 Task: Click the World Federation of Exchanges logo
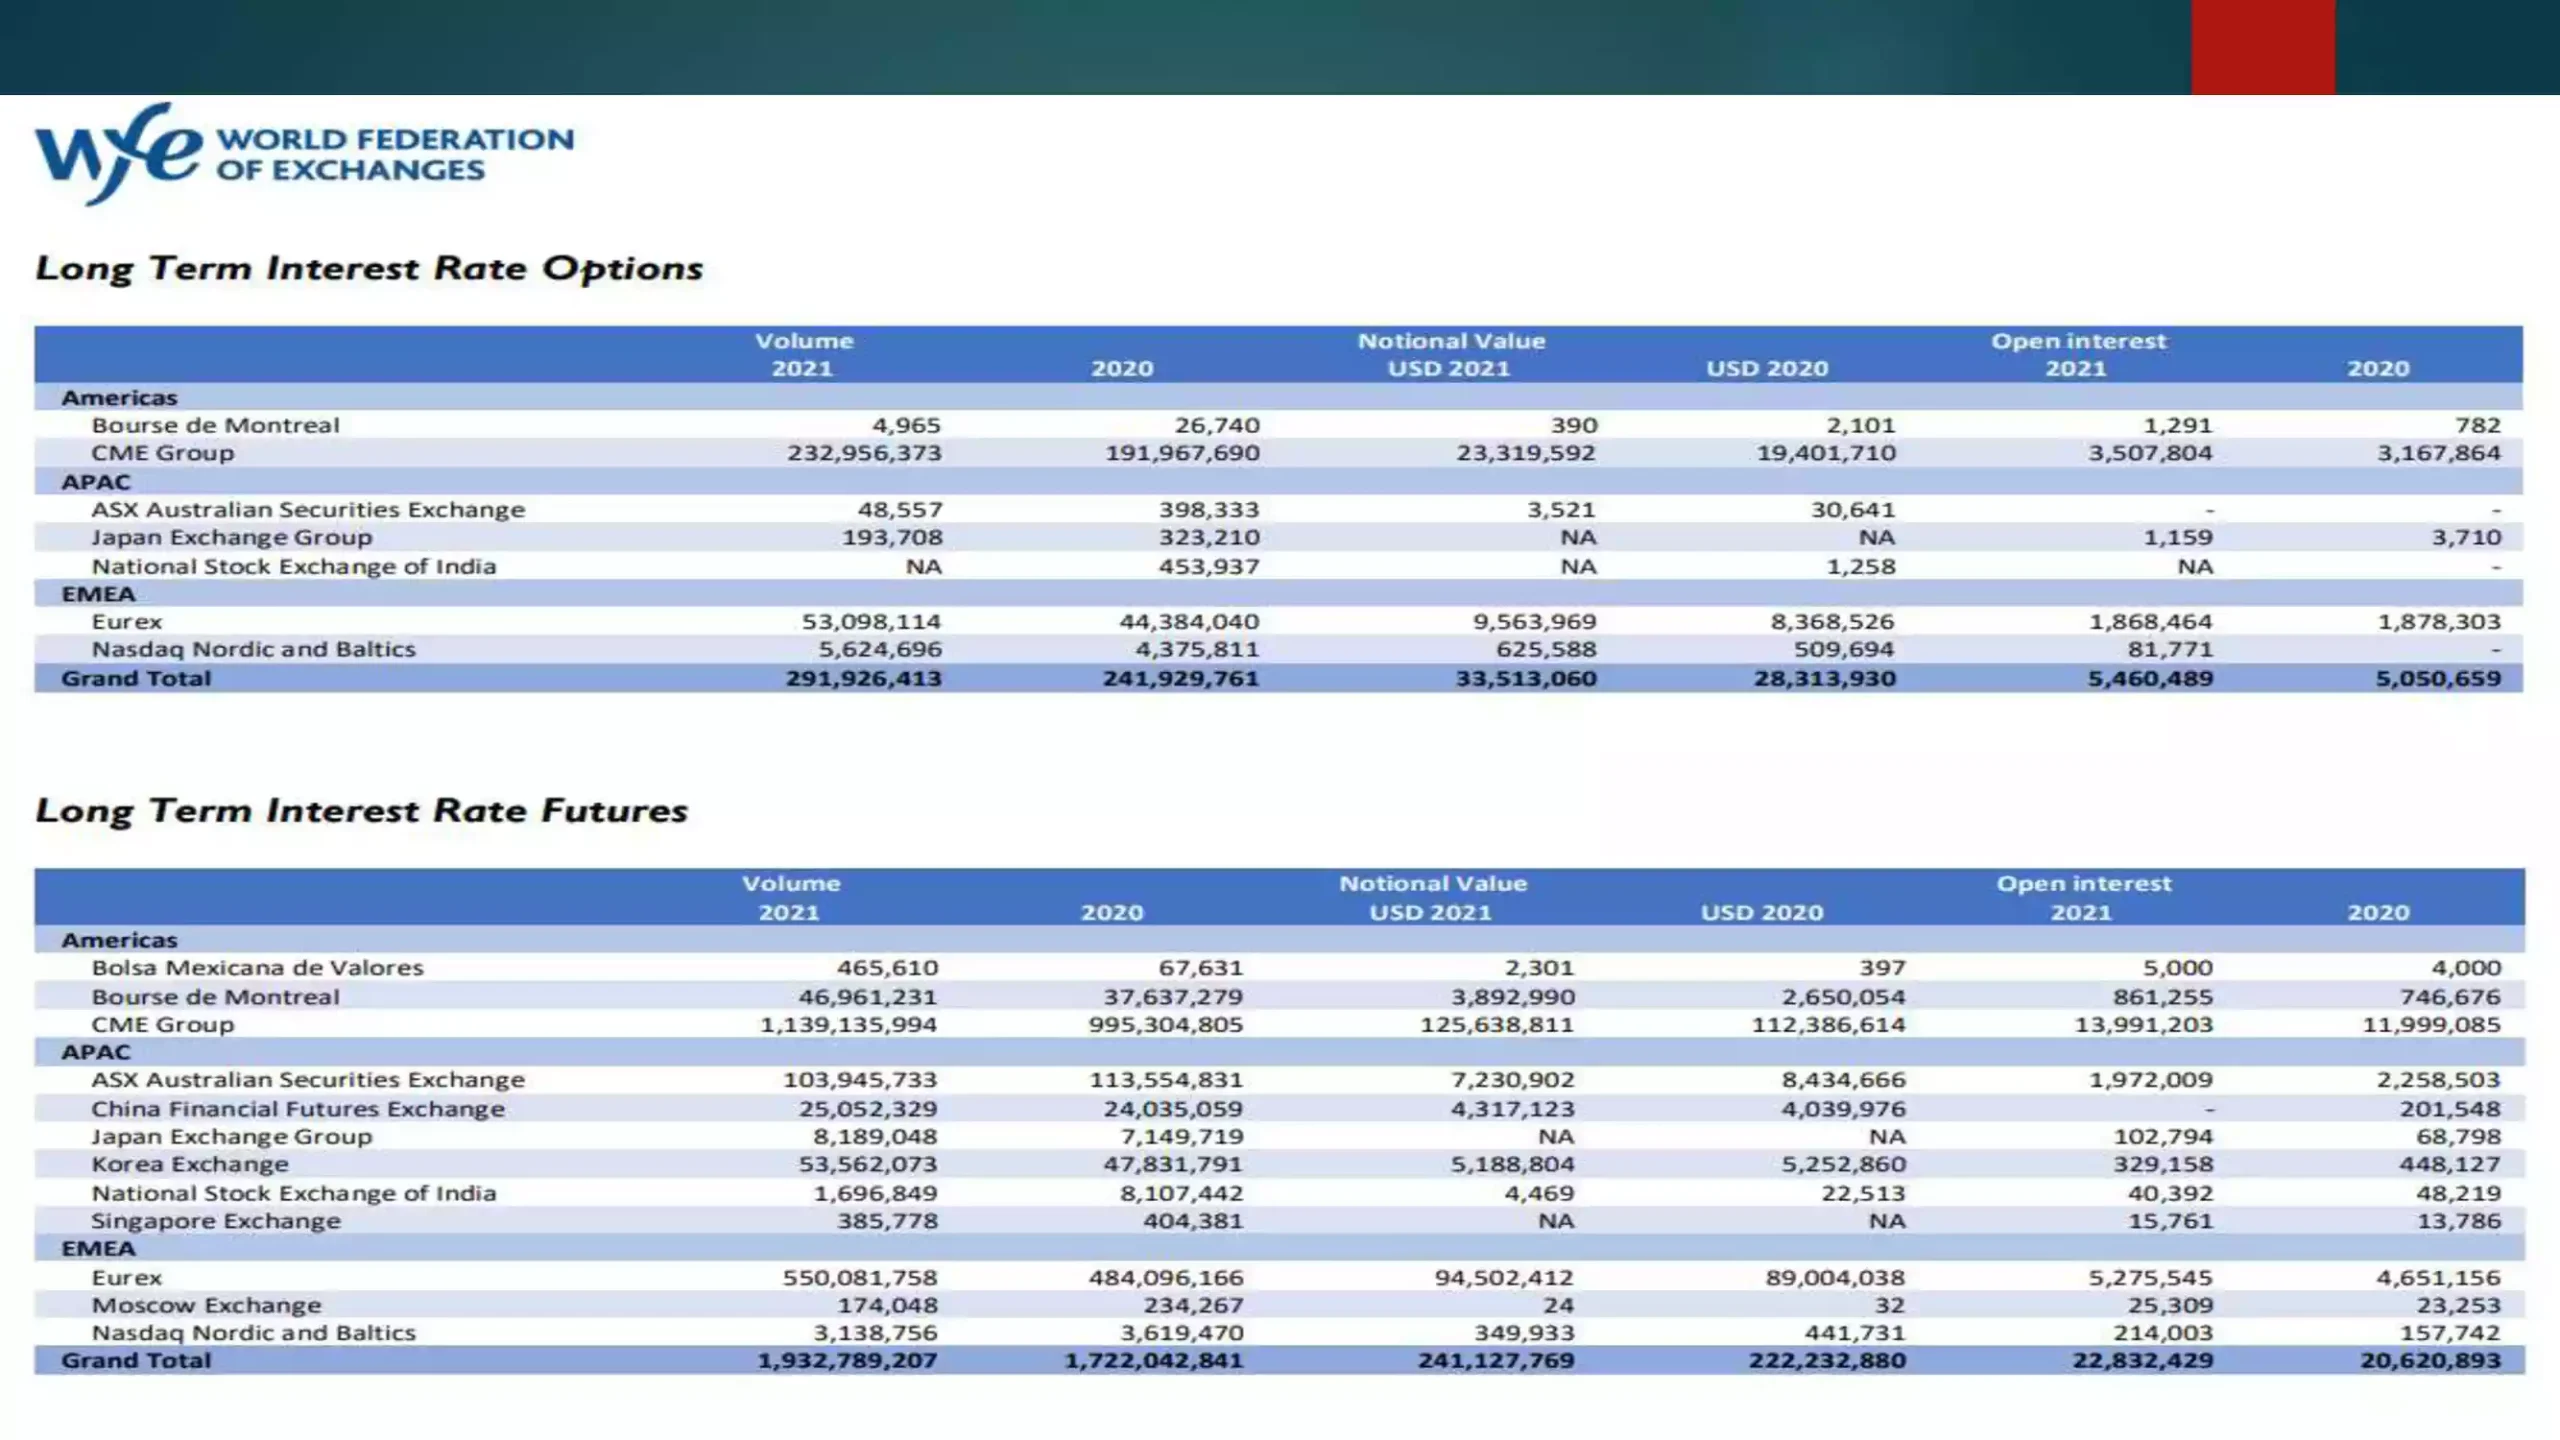[x=305, y=154]
